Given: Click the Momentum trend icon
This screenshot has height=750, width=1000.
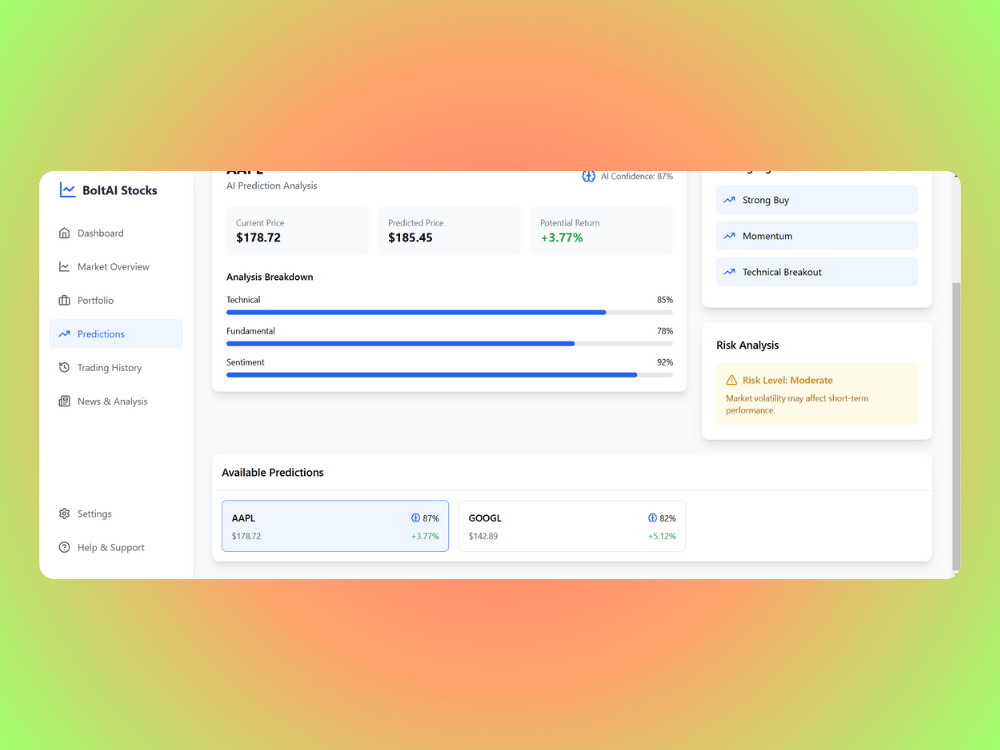Looking at the screenshot, I should pos(730,236).
